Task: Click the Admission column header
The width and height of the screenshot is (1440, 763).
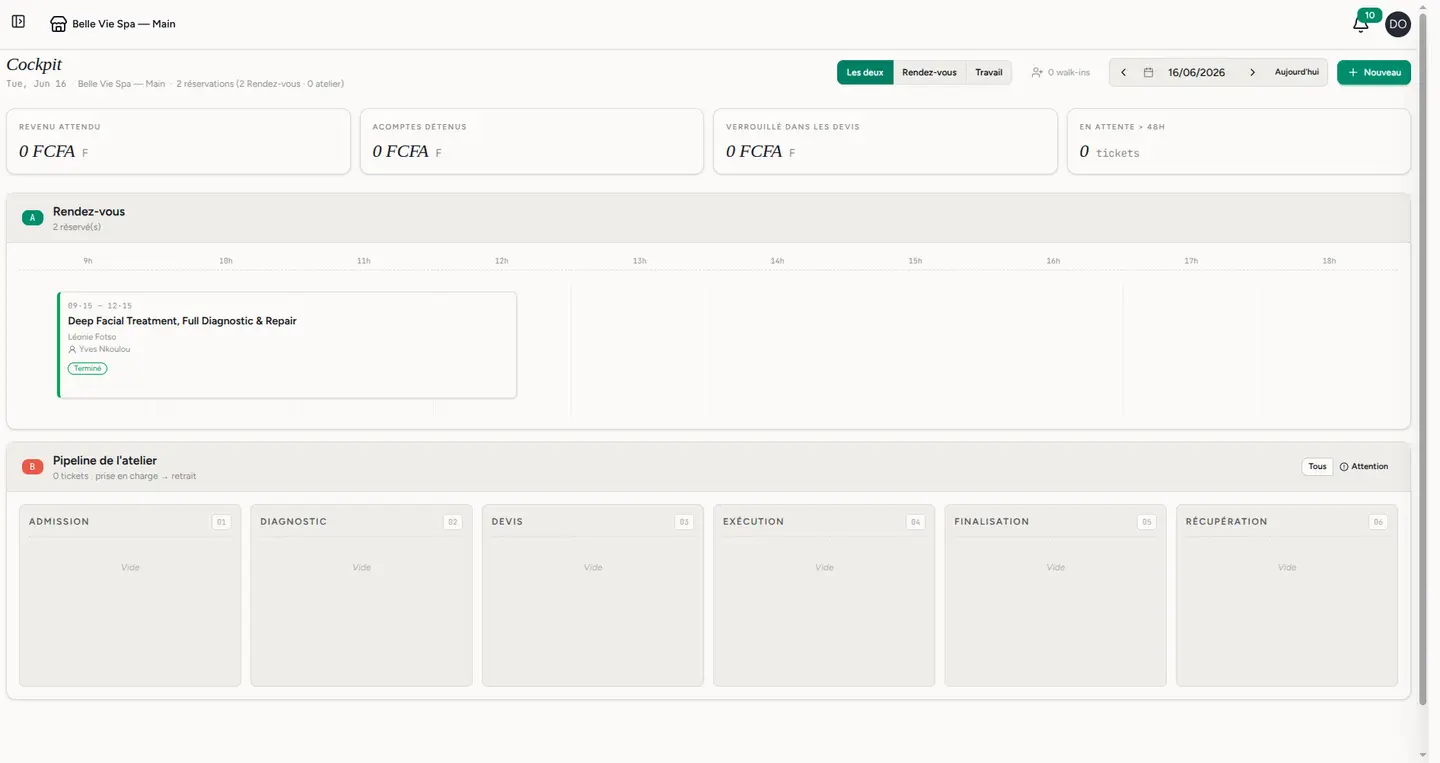Action: [x=59, y=522]
